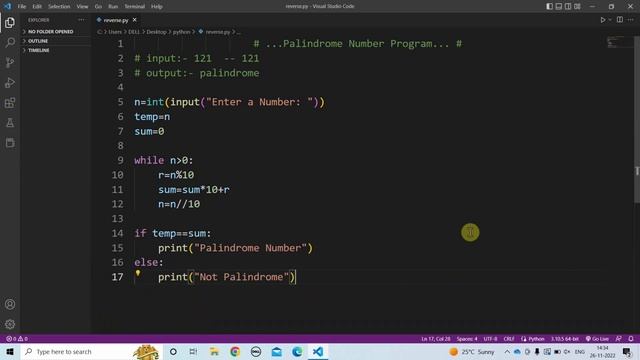Viewport: 640px width, 360px height.
Task: Change CRLF end of line sequence
Action: pyautogui.click(x=509, y=339)
